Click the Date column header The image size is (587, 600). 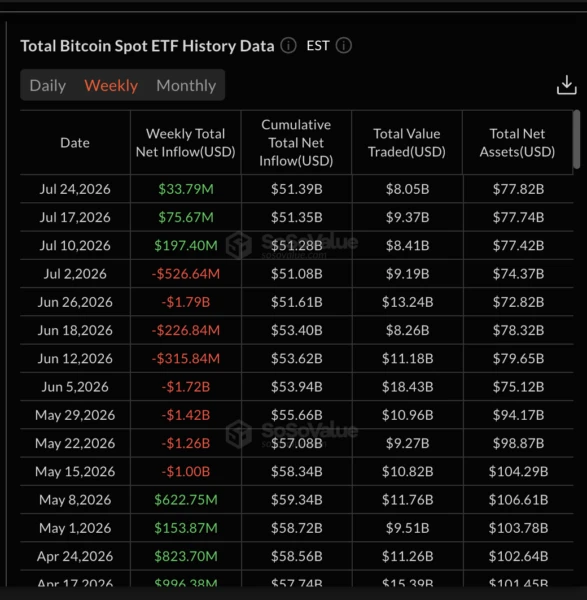[75, 143]
